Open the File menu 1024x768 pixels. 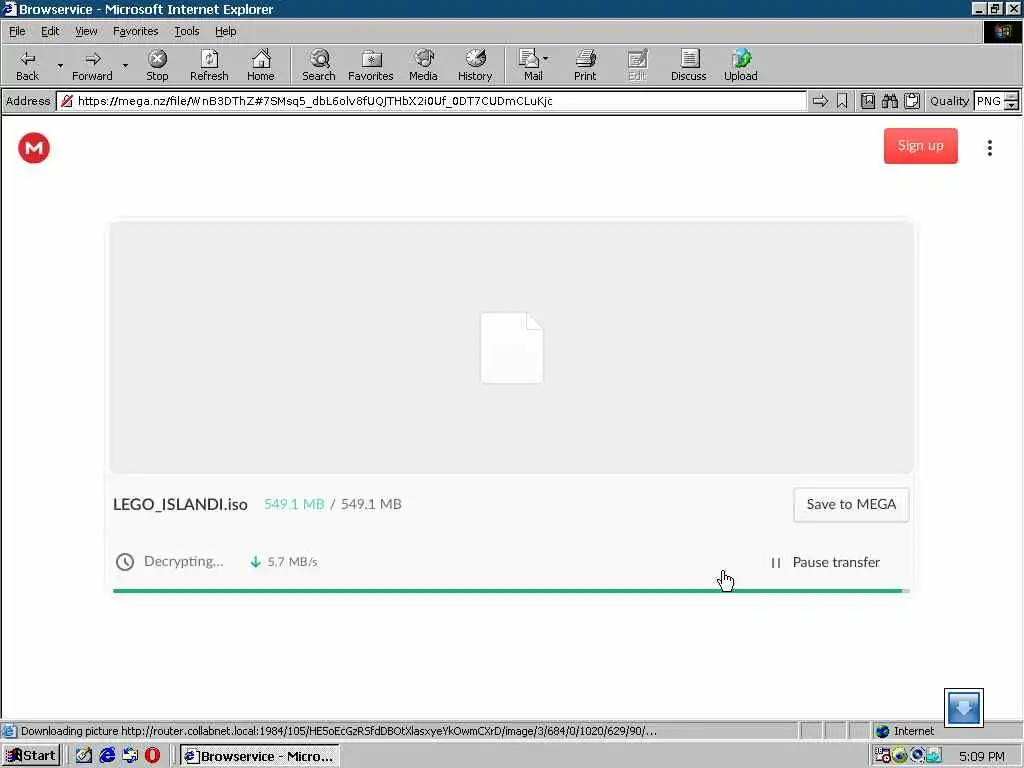(x=17, y=31)
